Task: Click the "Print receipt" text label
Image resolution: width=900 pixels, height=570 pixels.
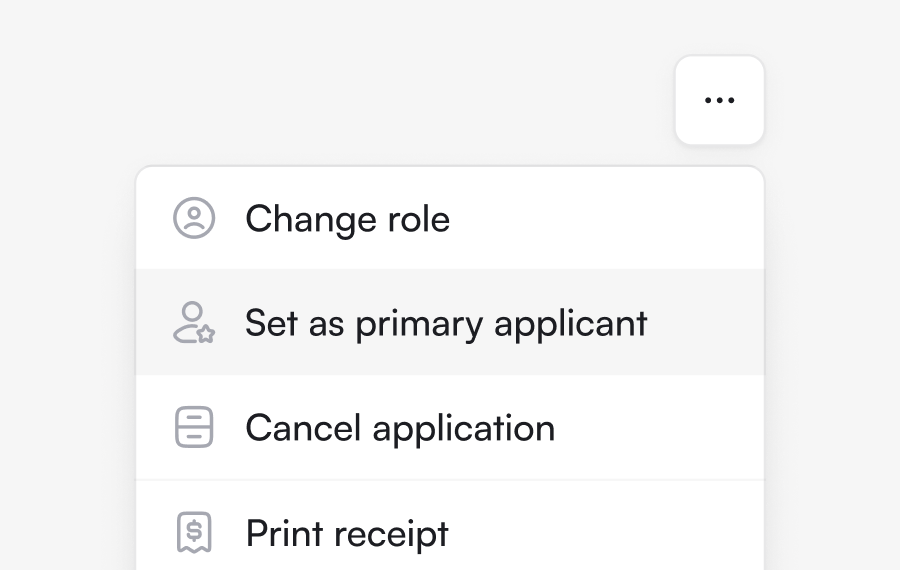Action: [347, 534]
